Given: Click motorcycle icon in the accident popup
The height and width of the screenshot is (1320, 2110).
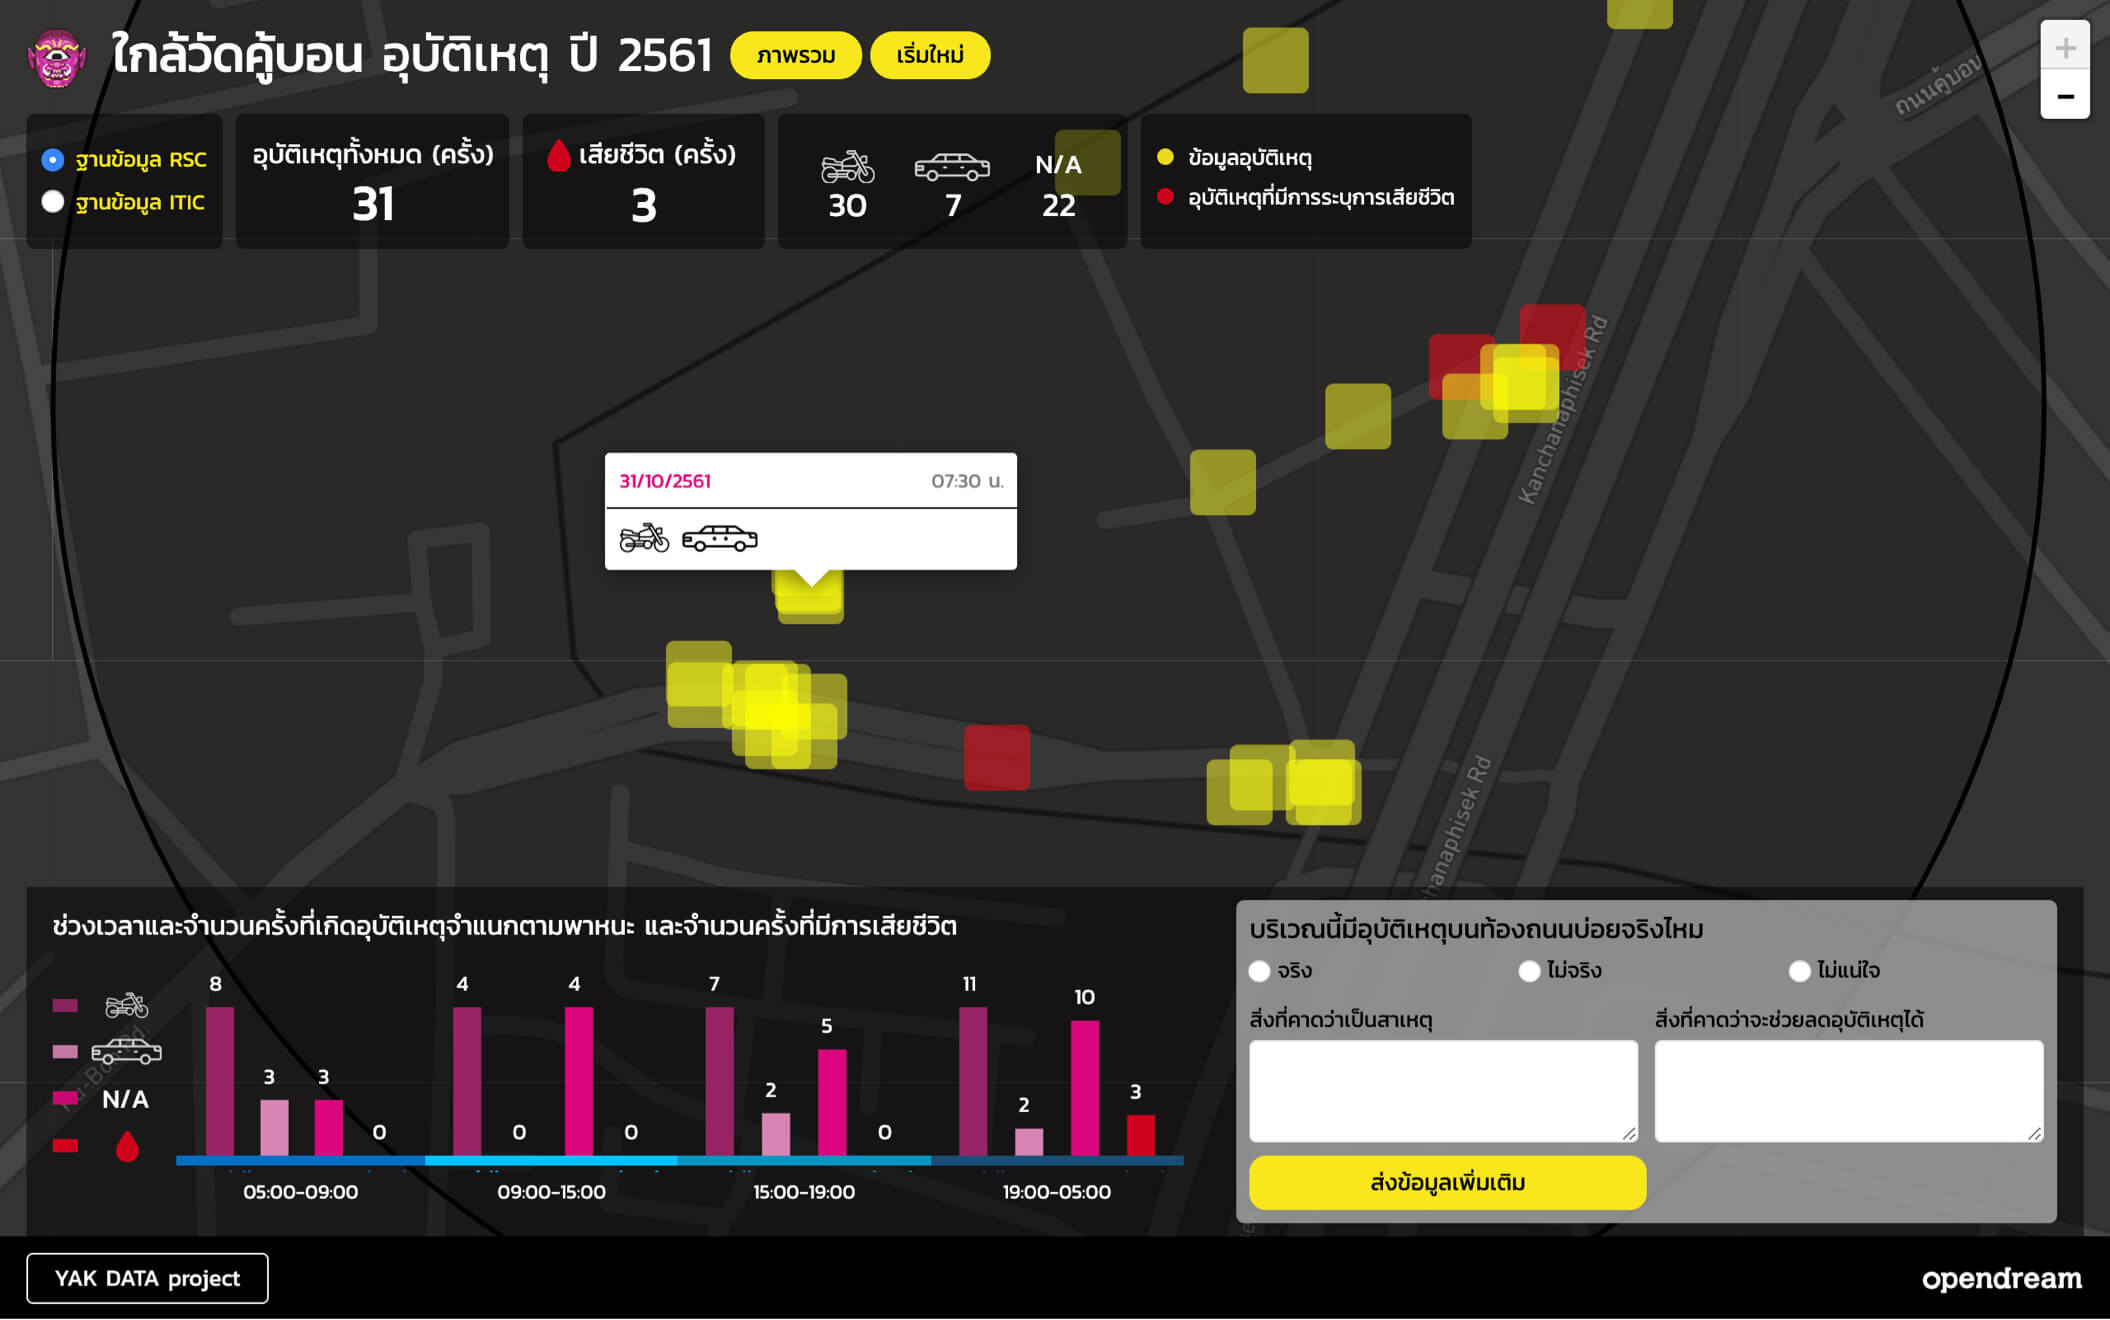Looking at the screenshot, I should coord(644,538).
